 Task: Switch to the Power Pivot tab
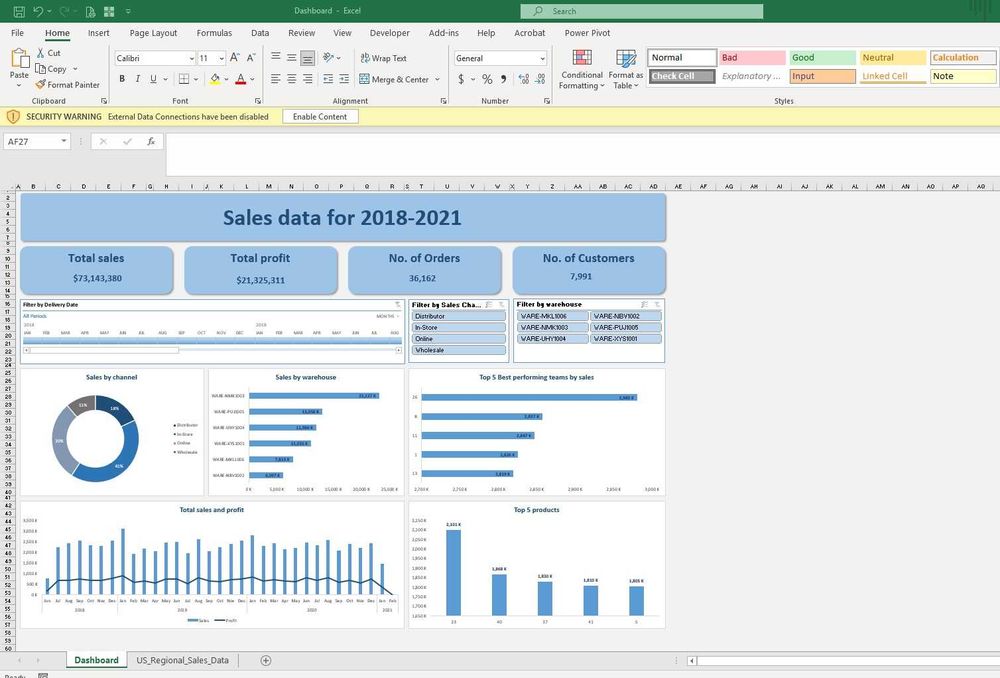pos(587,33)
